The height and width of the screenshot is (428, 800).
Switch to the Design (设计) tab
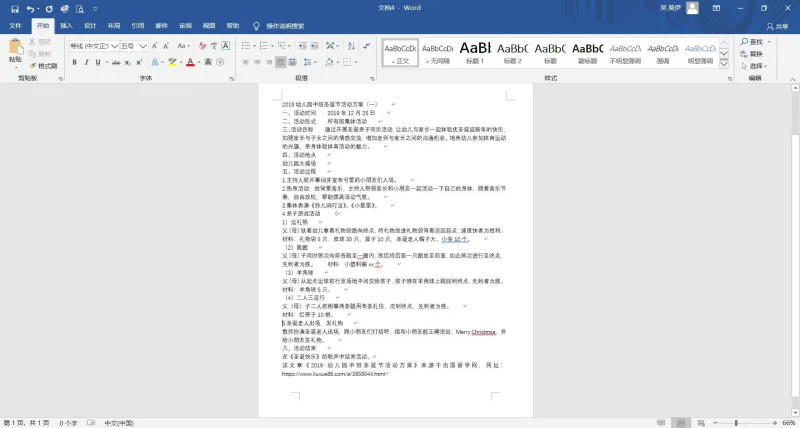click(90, 26)
